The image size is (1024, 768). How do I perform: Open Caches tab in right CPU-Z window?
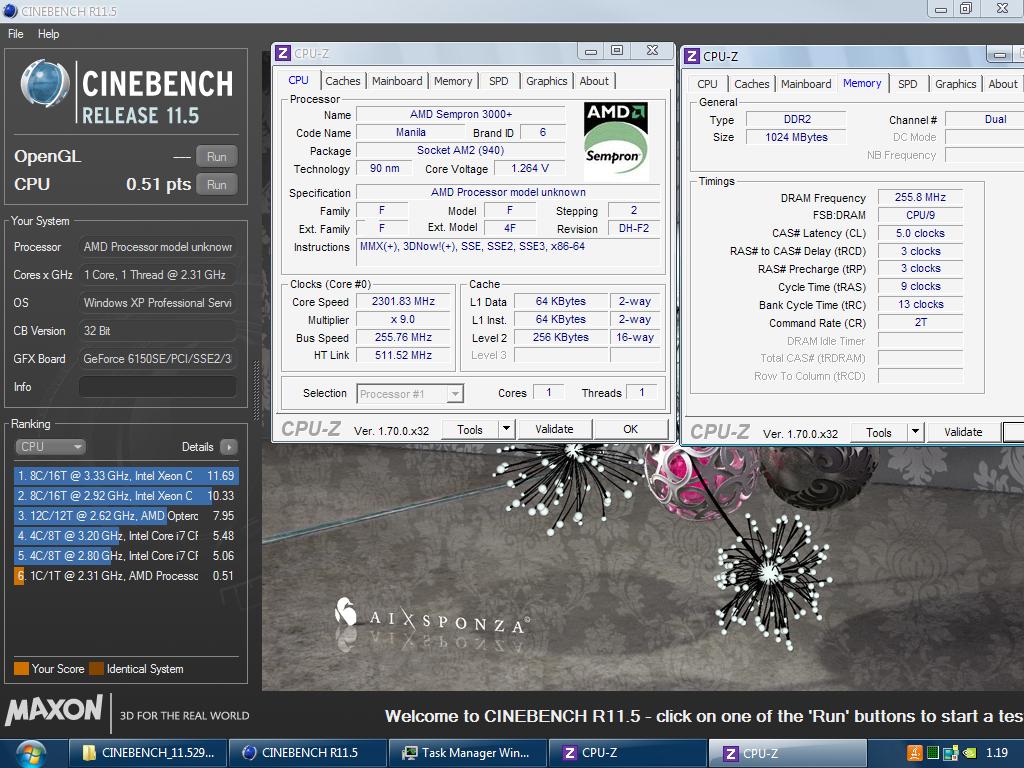pyautogui.click(x=752, y=84)
